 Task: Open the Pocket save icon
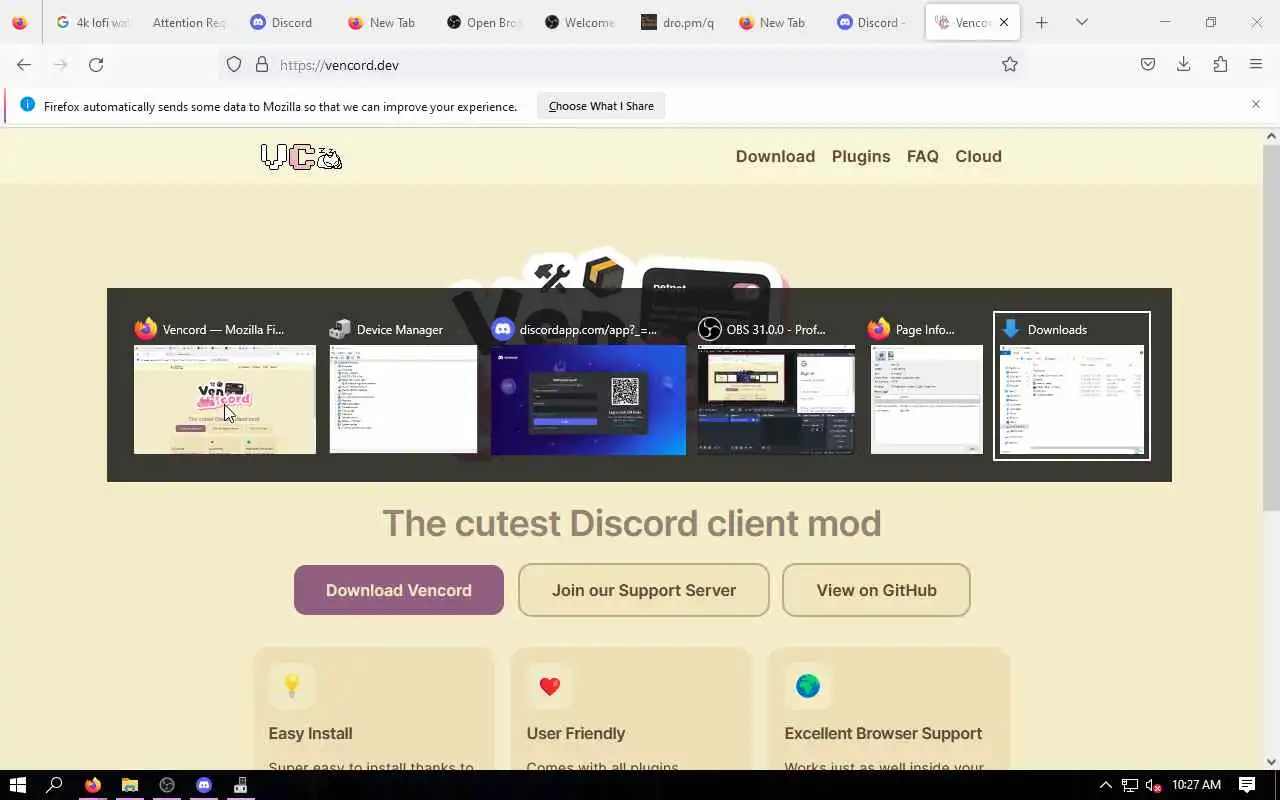click(1148, 65)
